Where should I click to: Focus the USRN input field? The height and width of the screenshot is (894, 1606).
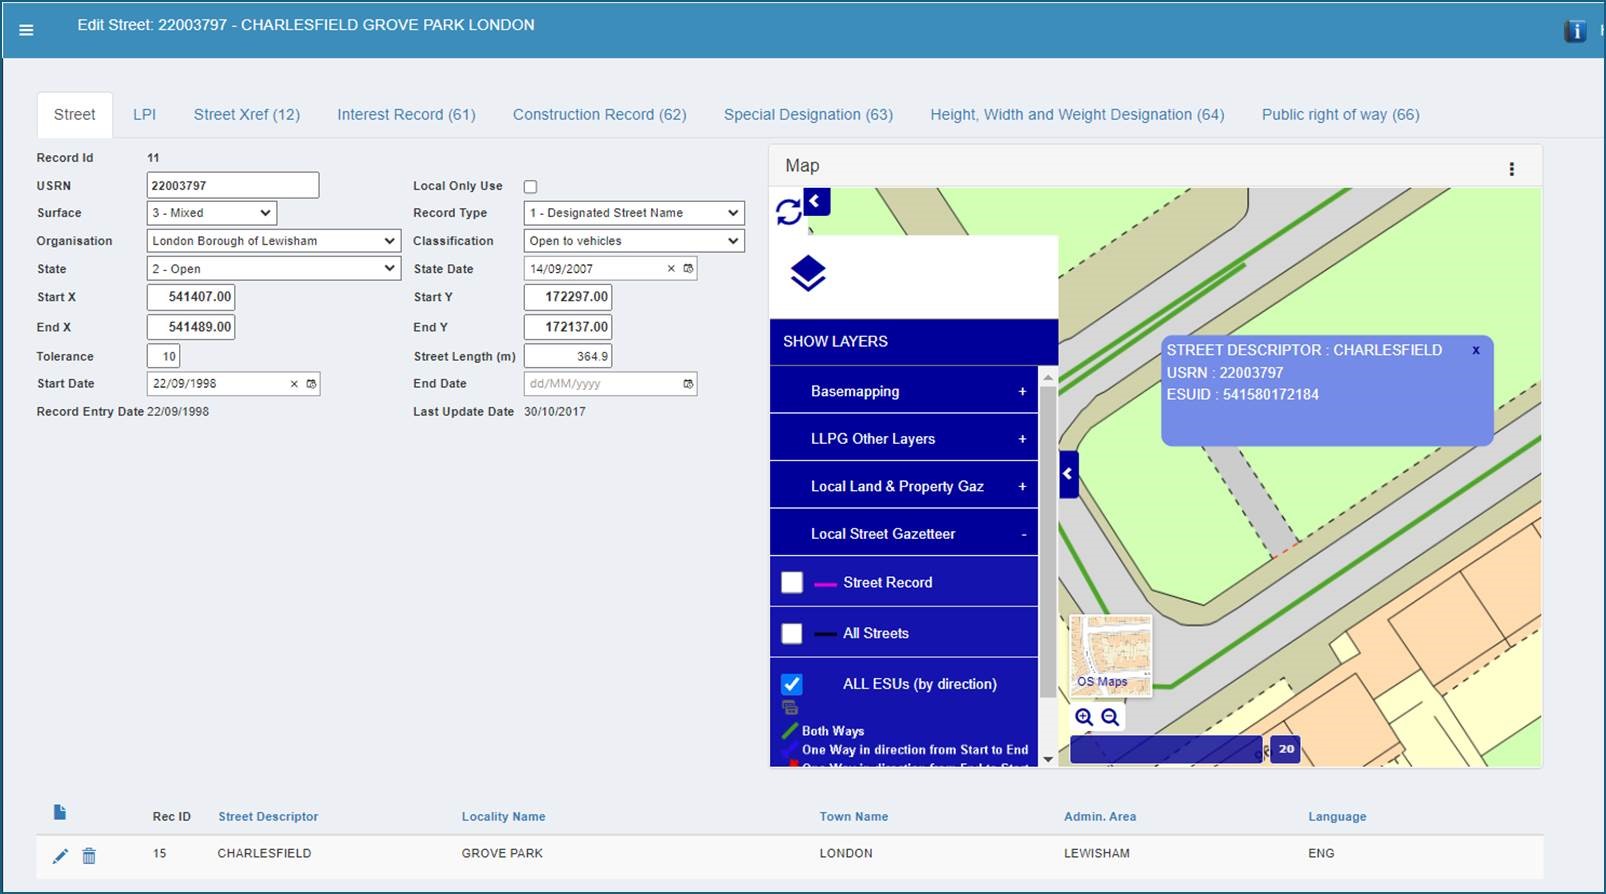click(x=233, y=185)
